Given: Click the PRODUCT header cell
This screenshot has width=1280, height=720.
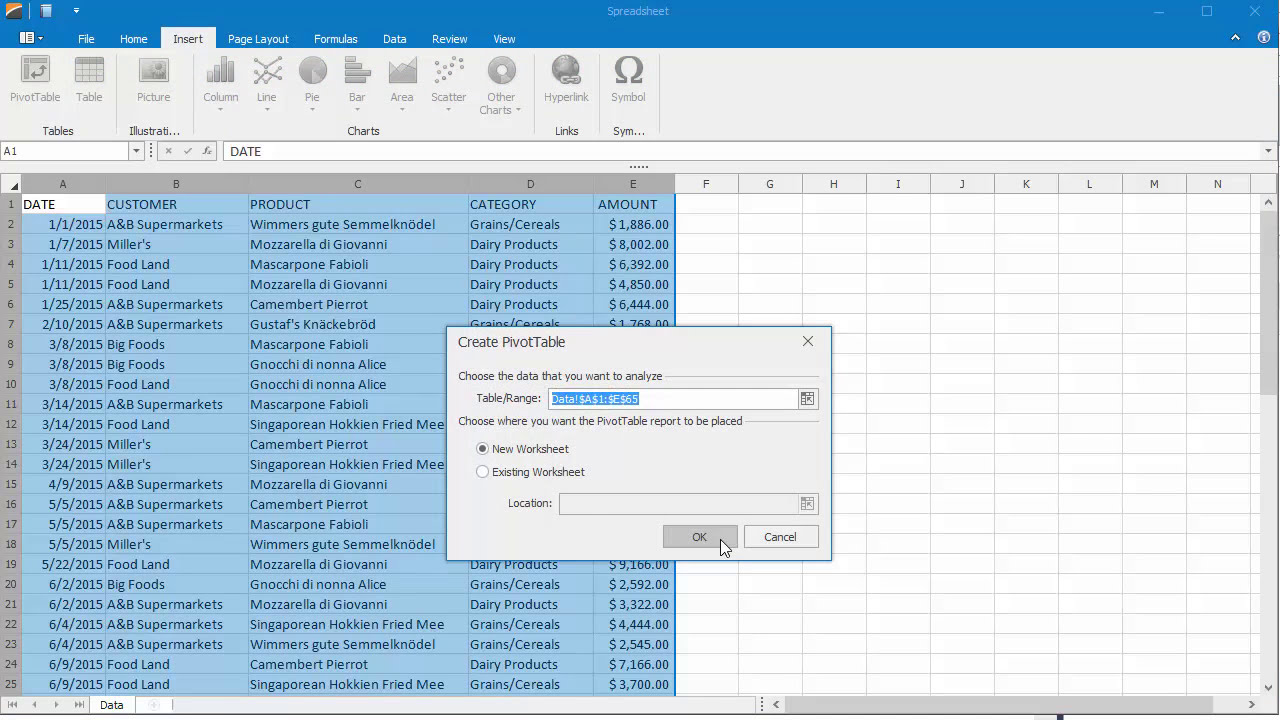Looking at the screenshot, I should pos(358,204).
